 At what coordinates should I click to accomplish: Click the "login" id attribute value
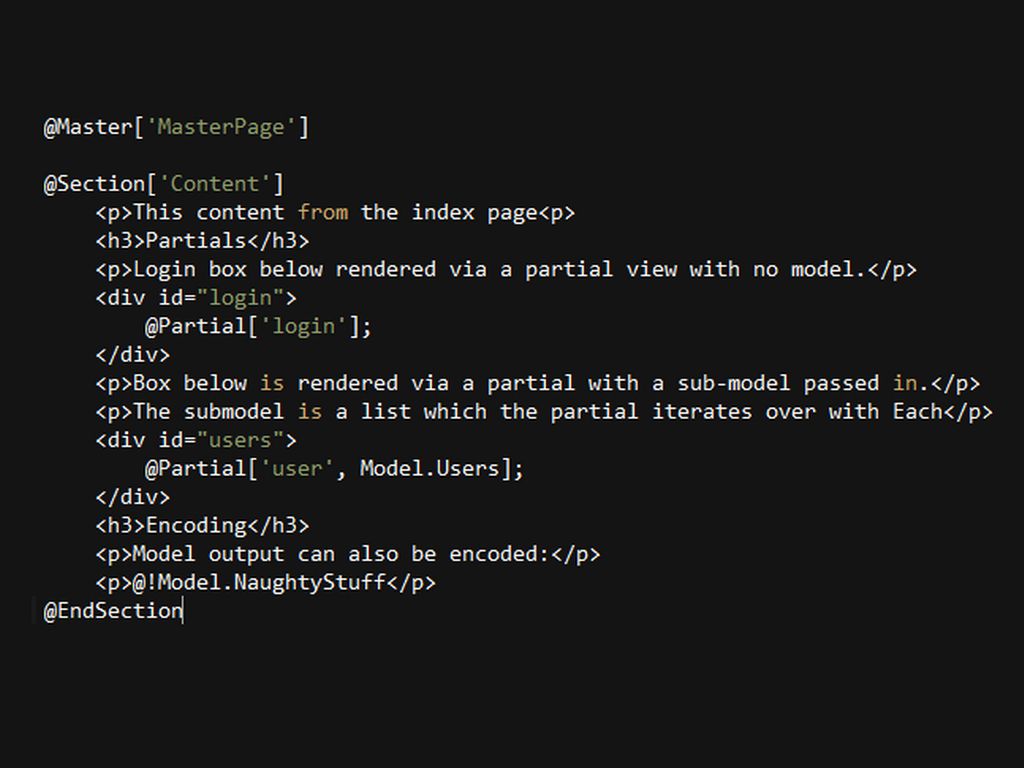(x=240, y=298)
